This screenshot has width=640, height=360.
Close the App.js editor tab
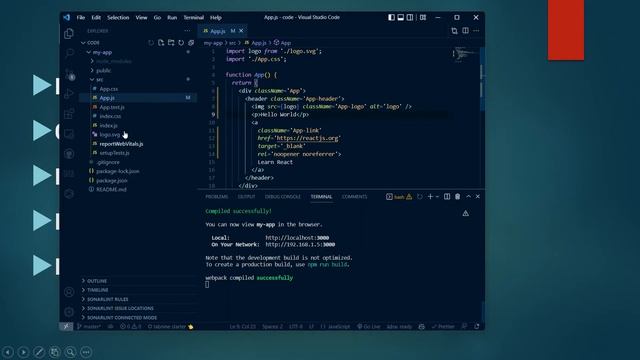(x=241, y=31)
